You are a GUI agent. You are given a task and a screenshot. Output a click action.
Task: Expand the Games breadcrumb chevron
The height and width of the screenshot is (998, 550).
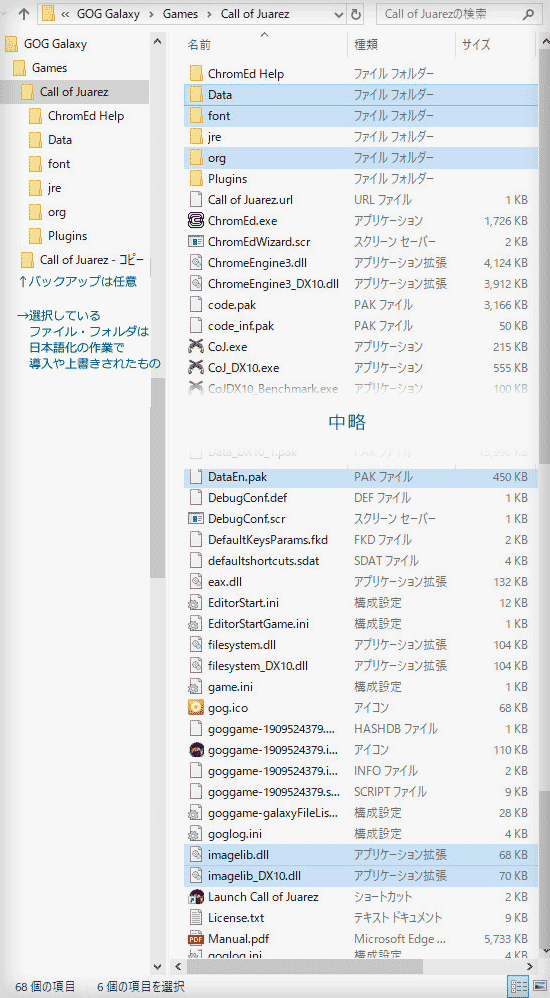211,14
